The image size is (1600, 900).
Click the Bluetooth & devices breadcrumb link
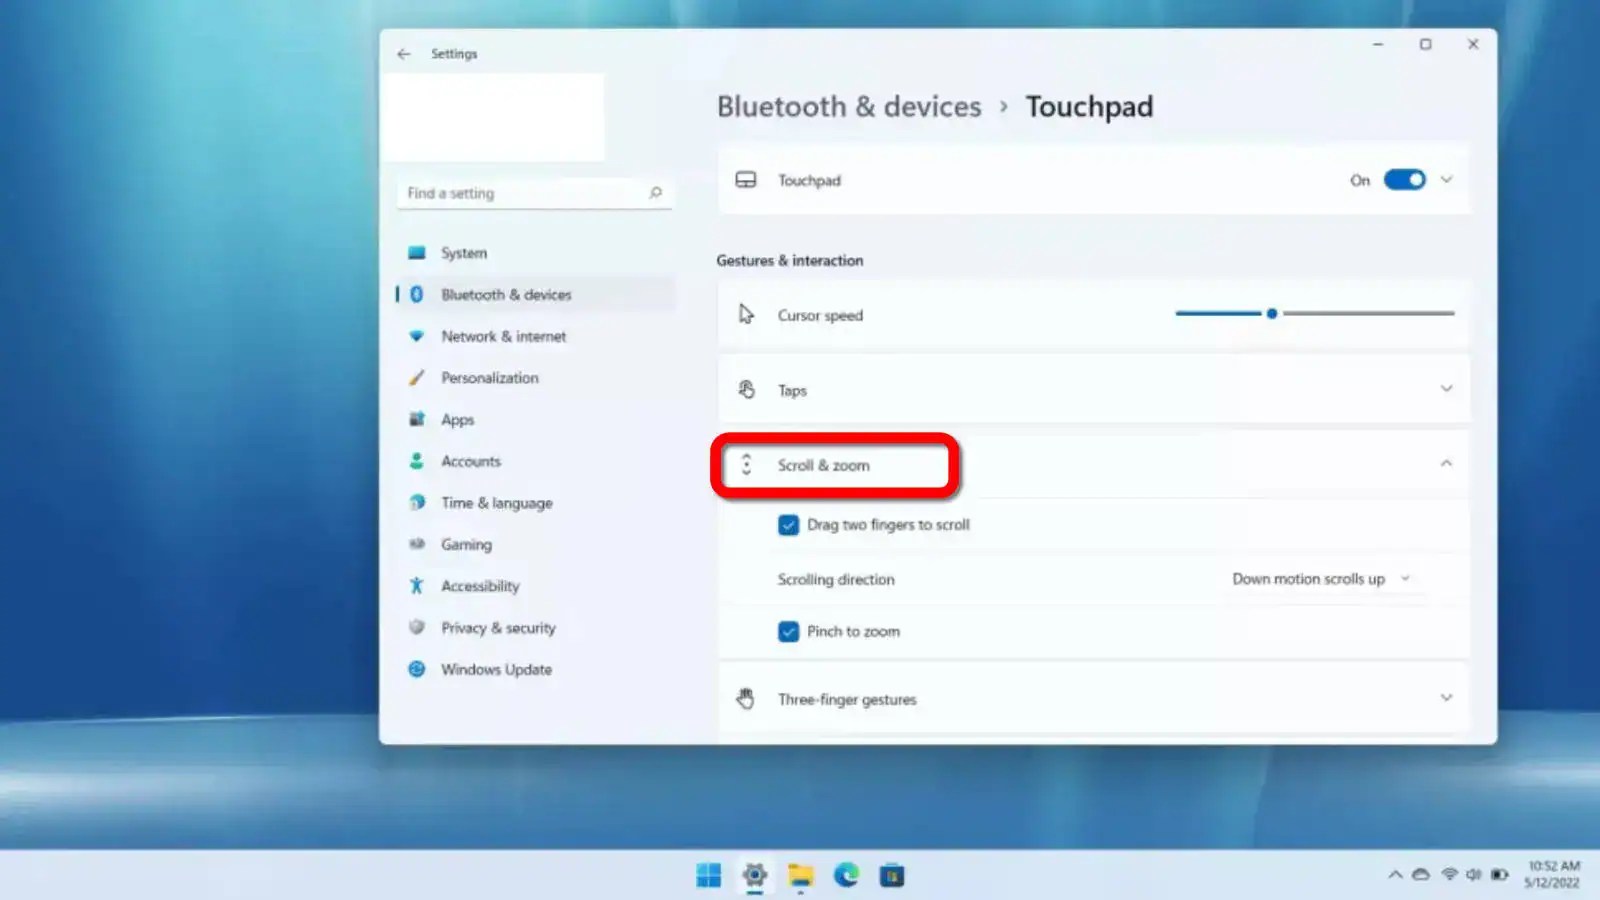[848, 107]
